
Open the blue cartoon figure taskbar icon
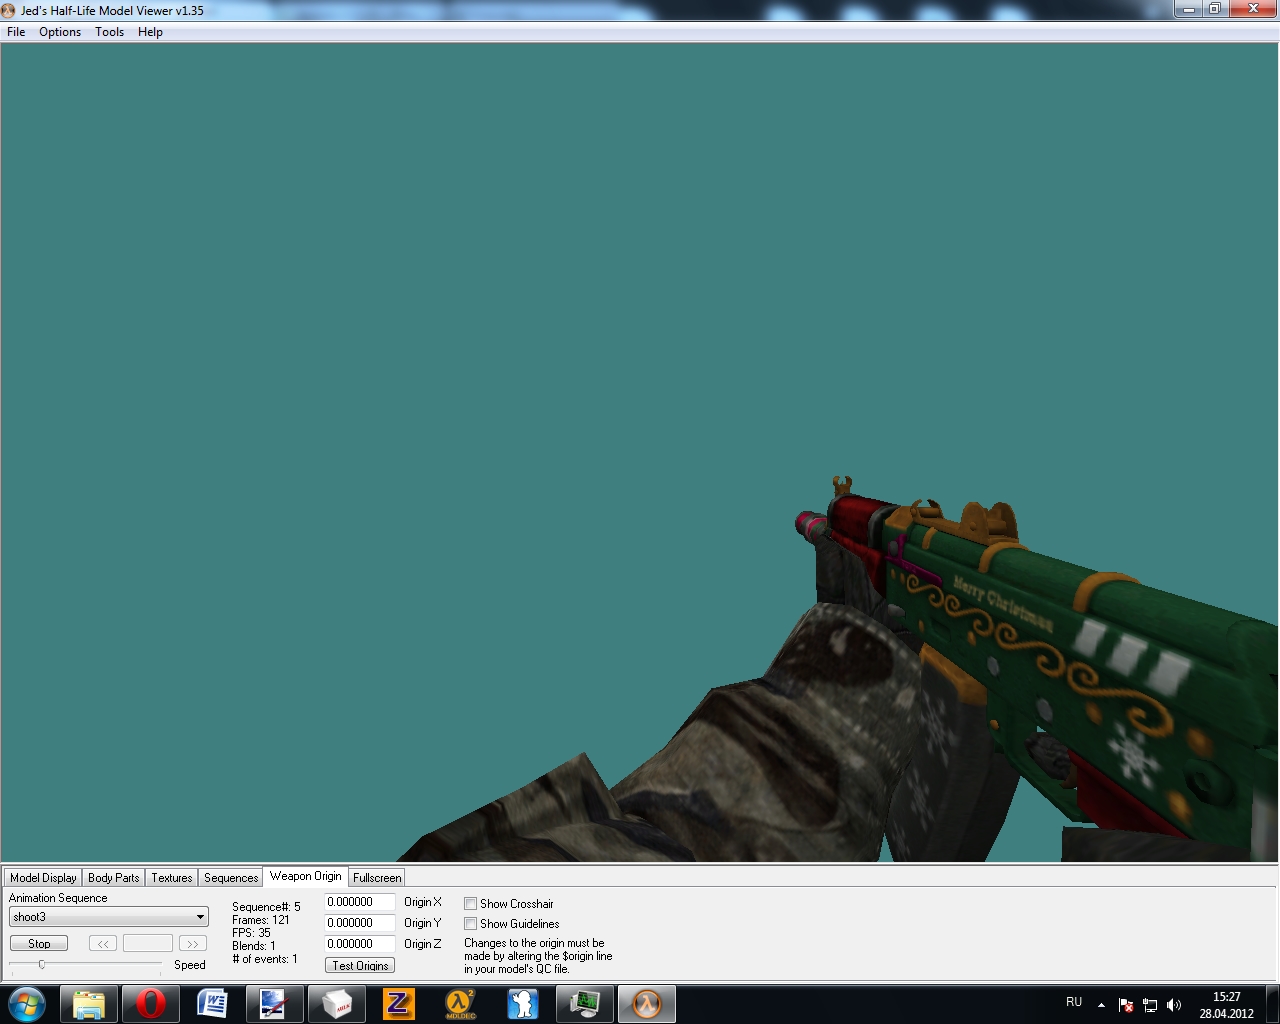[x=522, y=1004]
